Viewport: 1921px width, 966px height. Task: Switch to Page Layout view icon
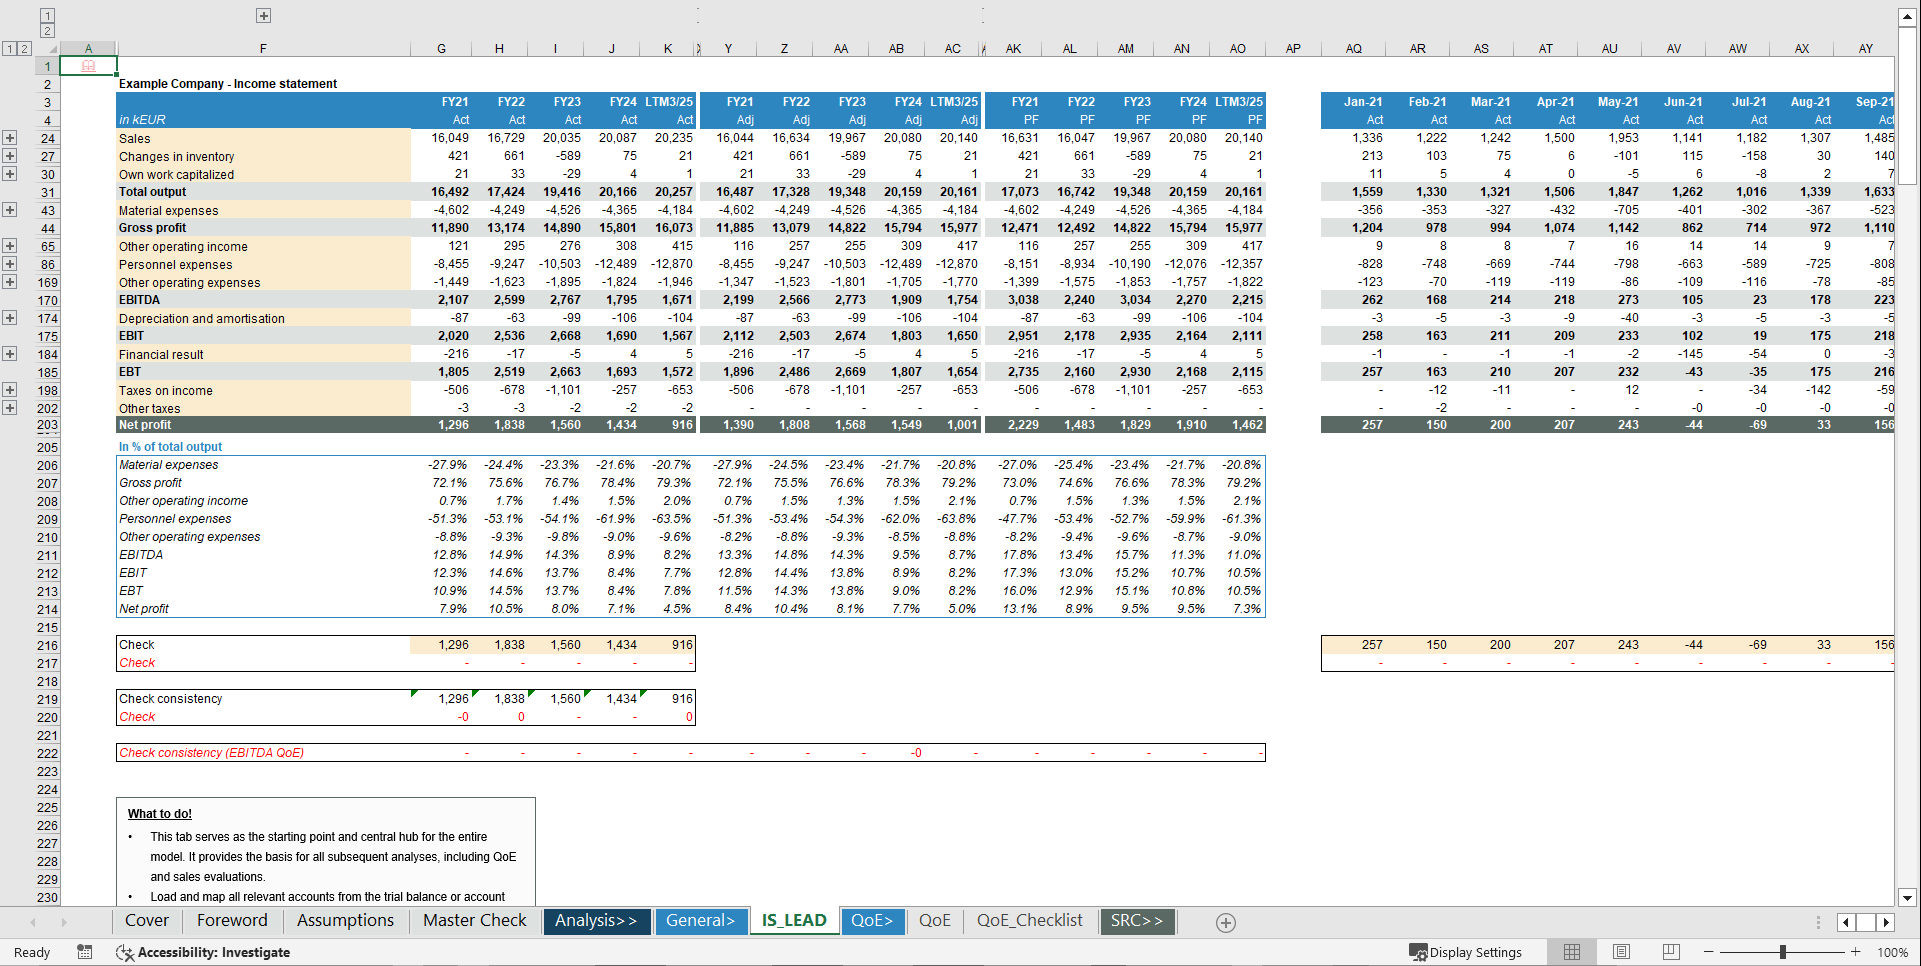(1621, 952)
